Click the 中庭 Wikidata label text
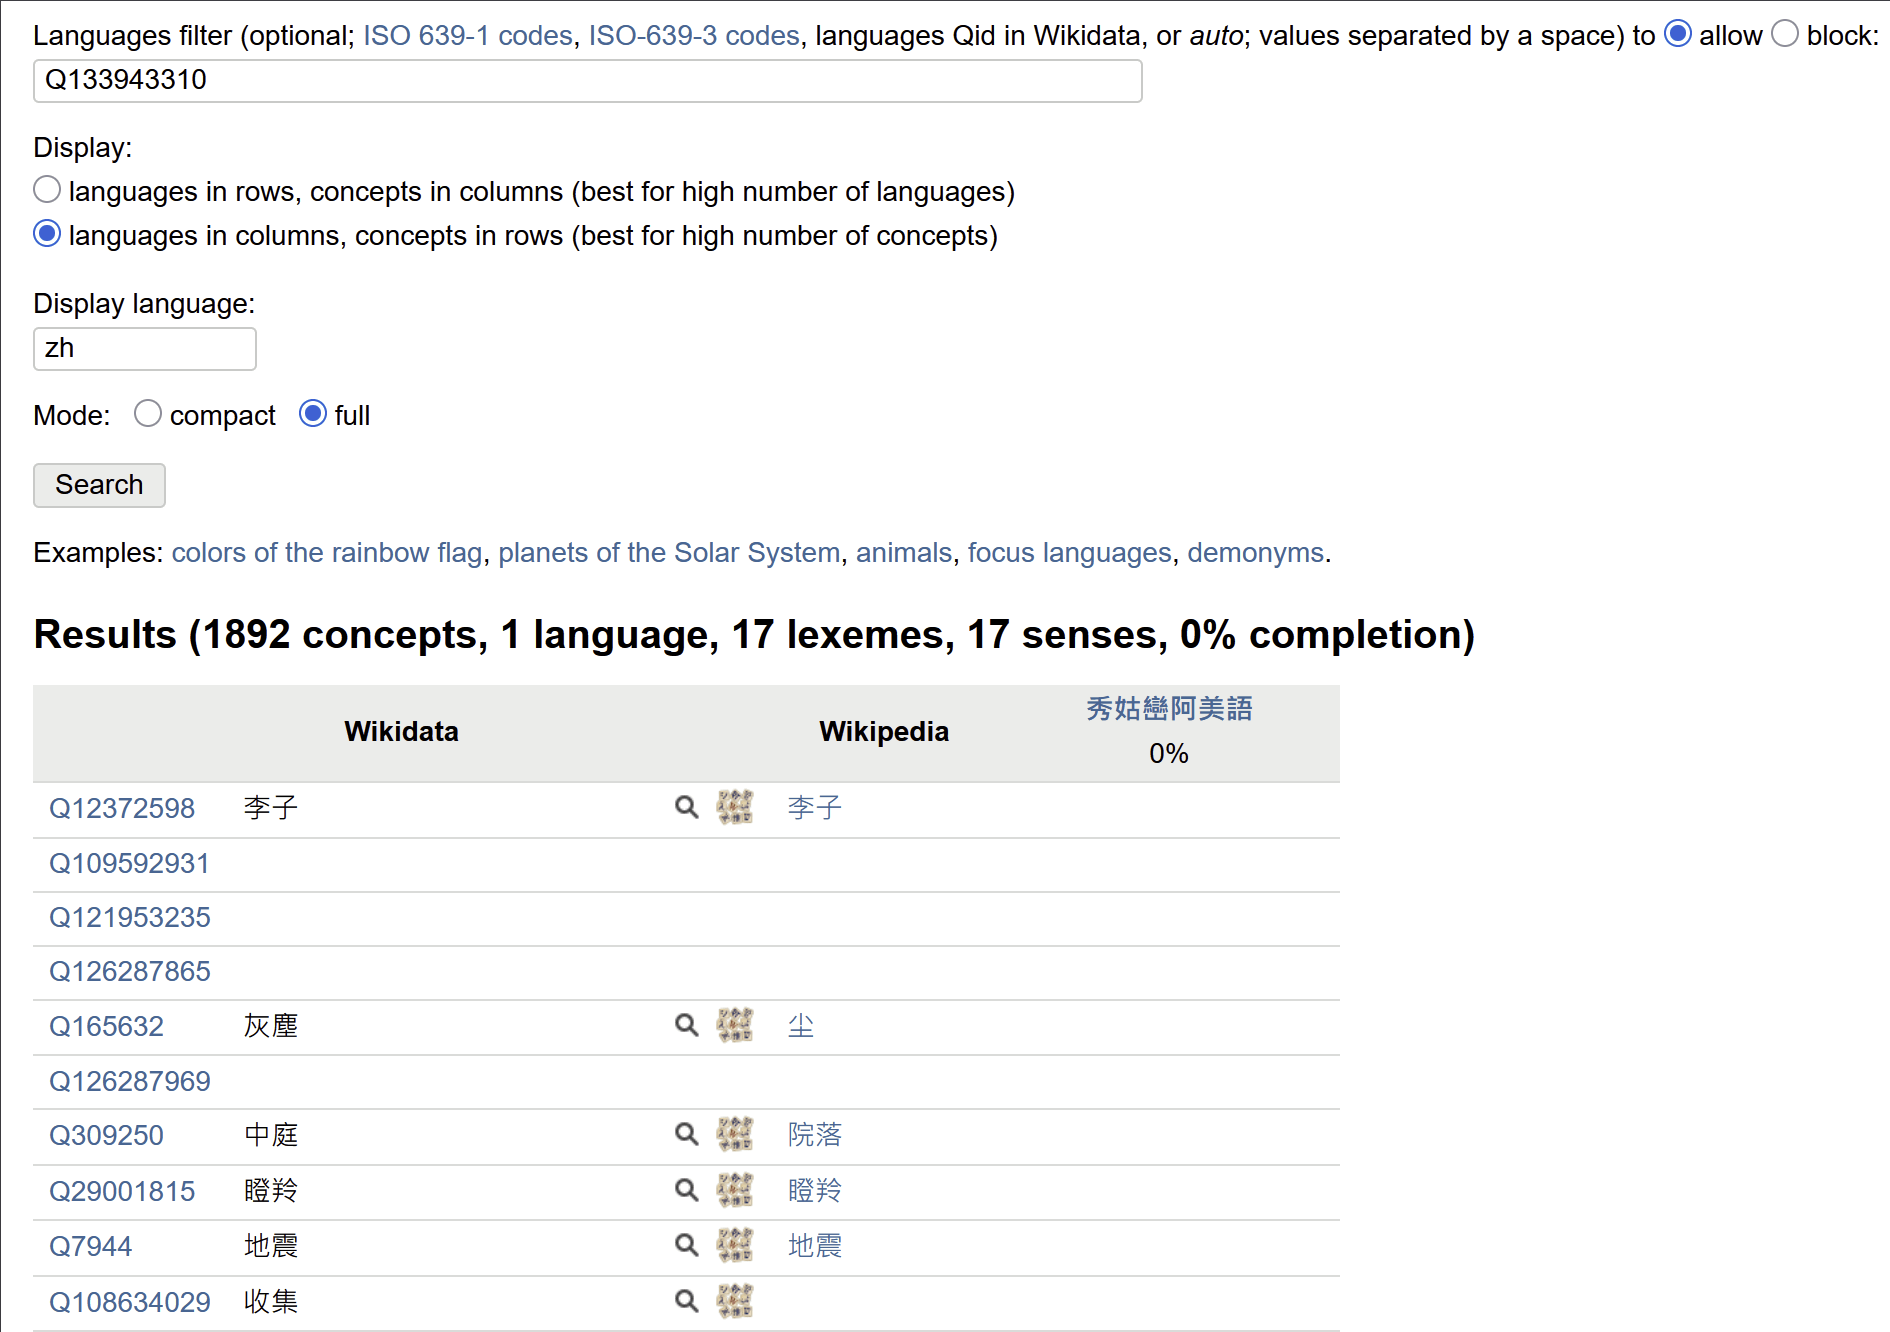The width and height of the screenshot is (1890, 1332). (x=271, y=1135)
